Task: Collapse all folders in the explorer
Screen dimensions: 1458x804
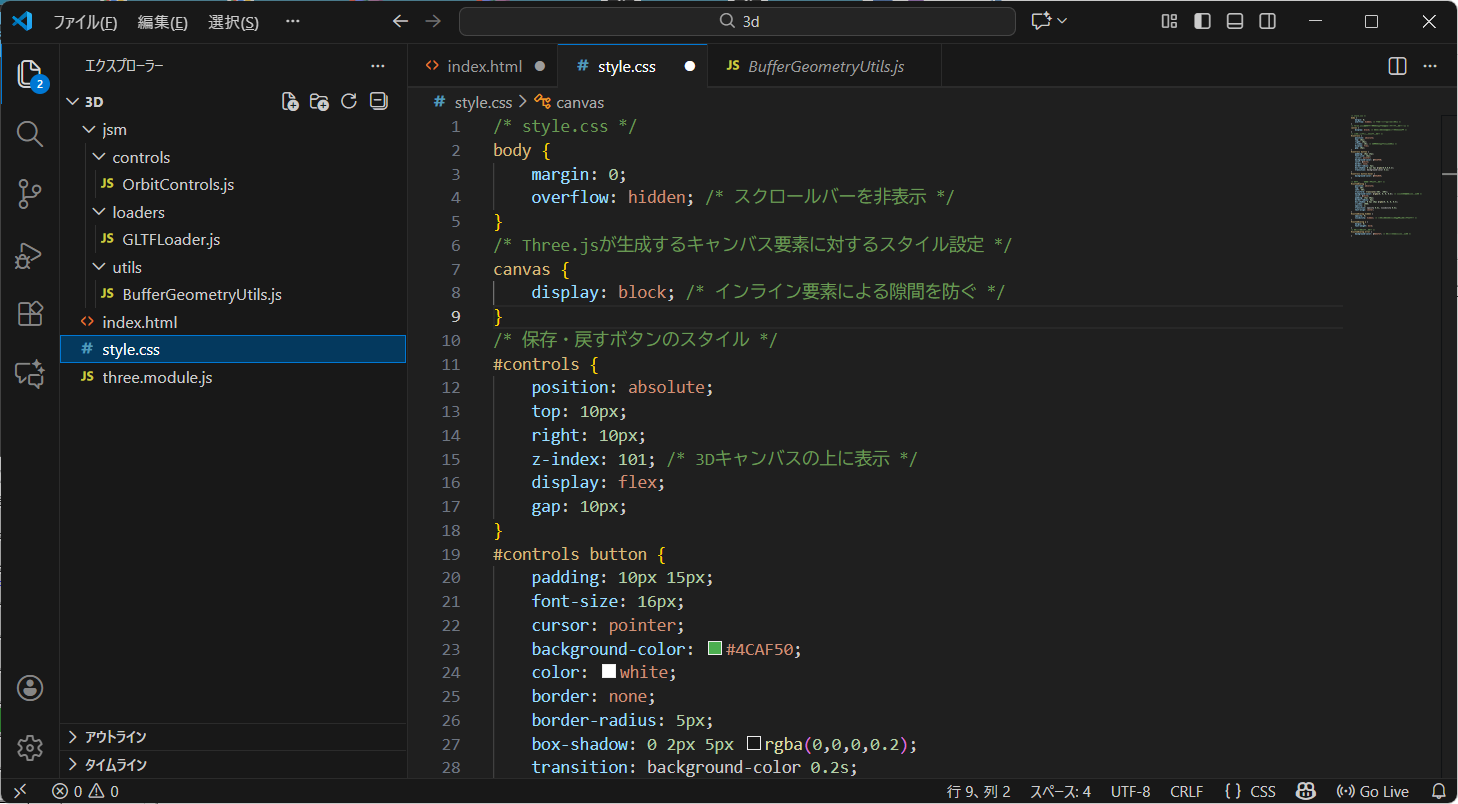Action: pyautogui.click(x=378, y=101)
